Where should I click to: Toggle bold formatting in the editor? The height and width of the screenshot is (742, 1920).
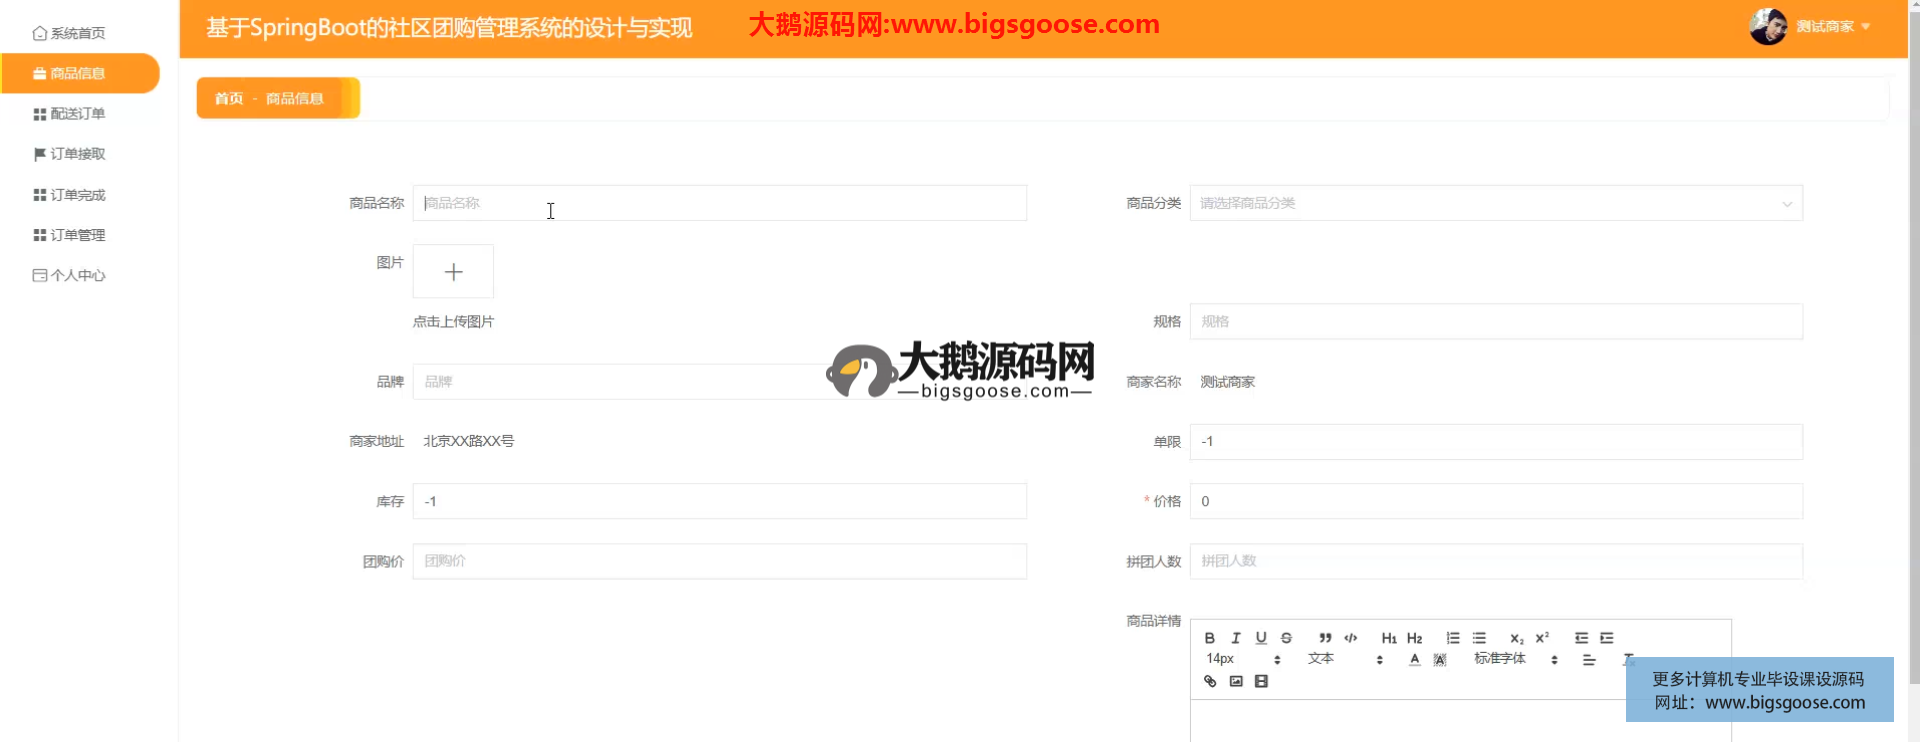pos(1209,638)
